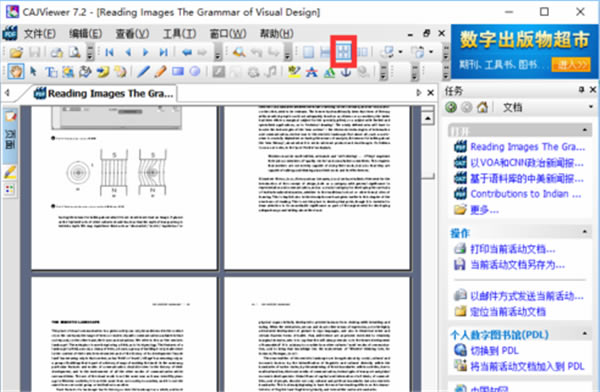Open the 文档 dropdown in task pane
The width and height of the screenshot is (600, 392).
(x=591, y=107)
